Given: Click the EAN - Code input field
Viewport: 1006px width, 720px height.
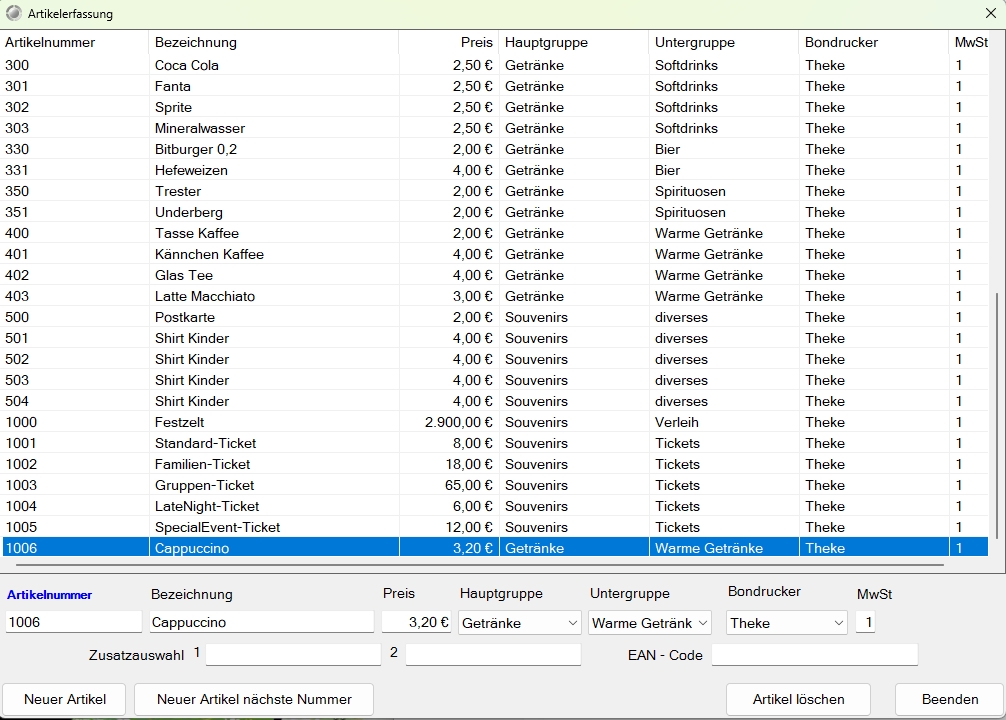Looking at the screenshot, I should 815,655.
